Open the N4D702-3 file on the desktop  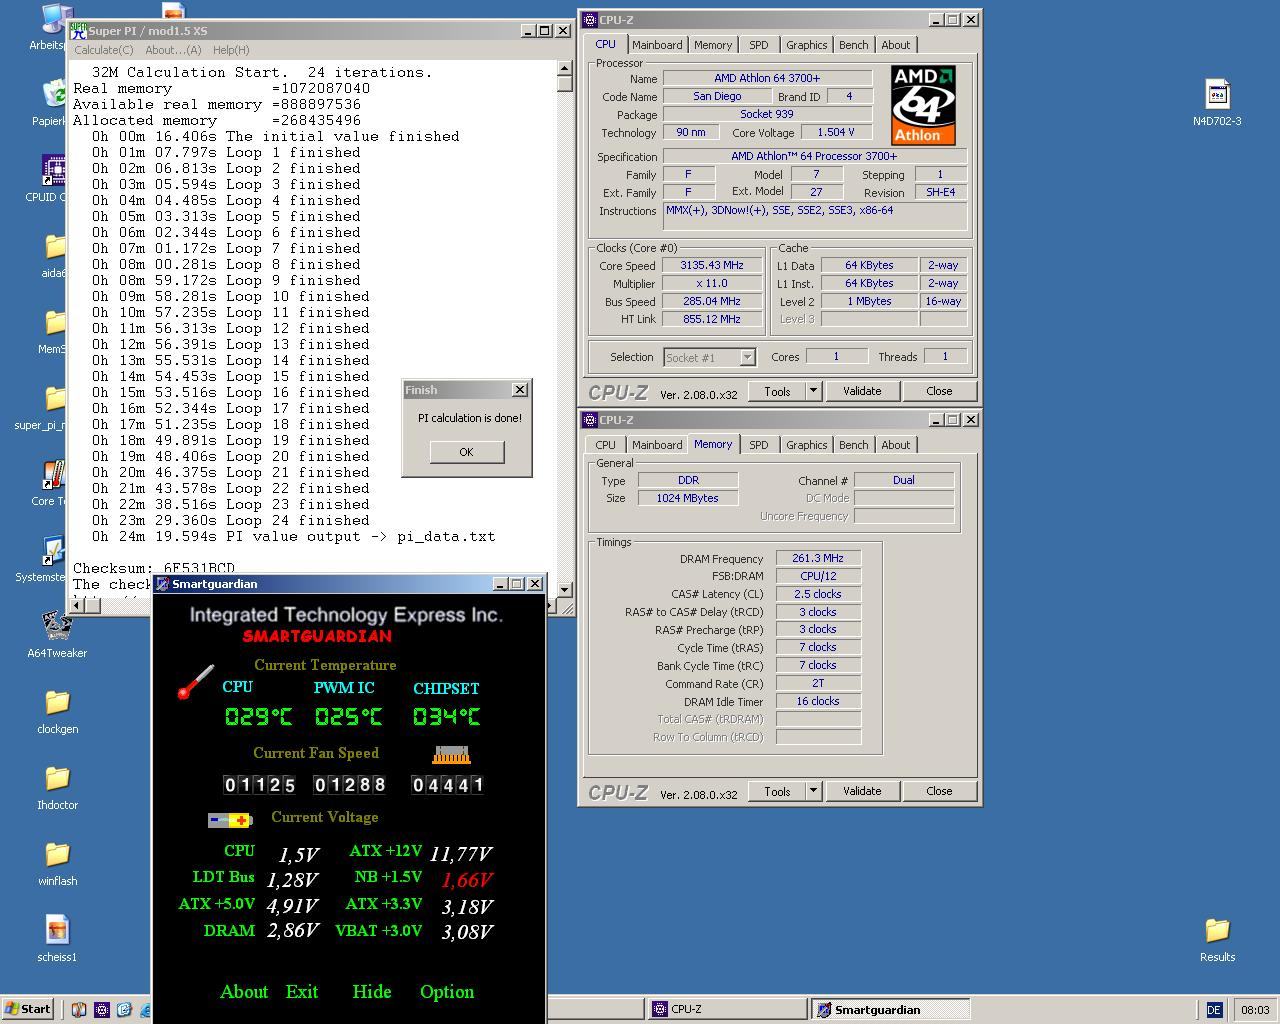[1217, 94]
